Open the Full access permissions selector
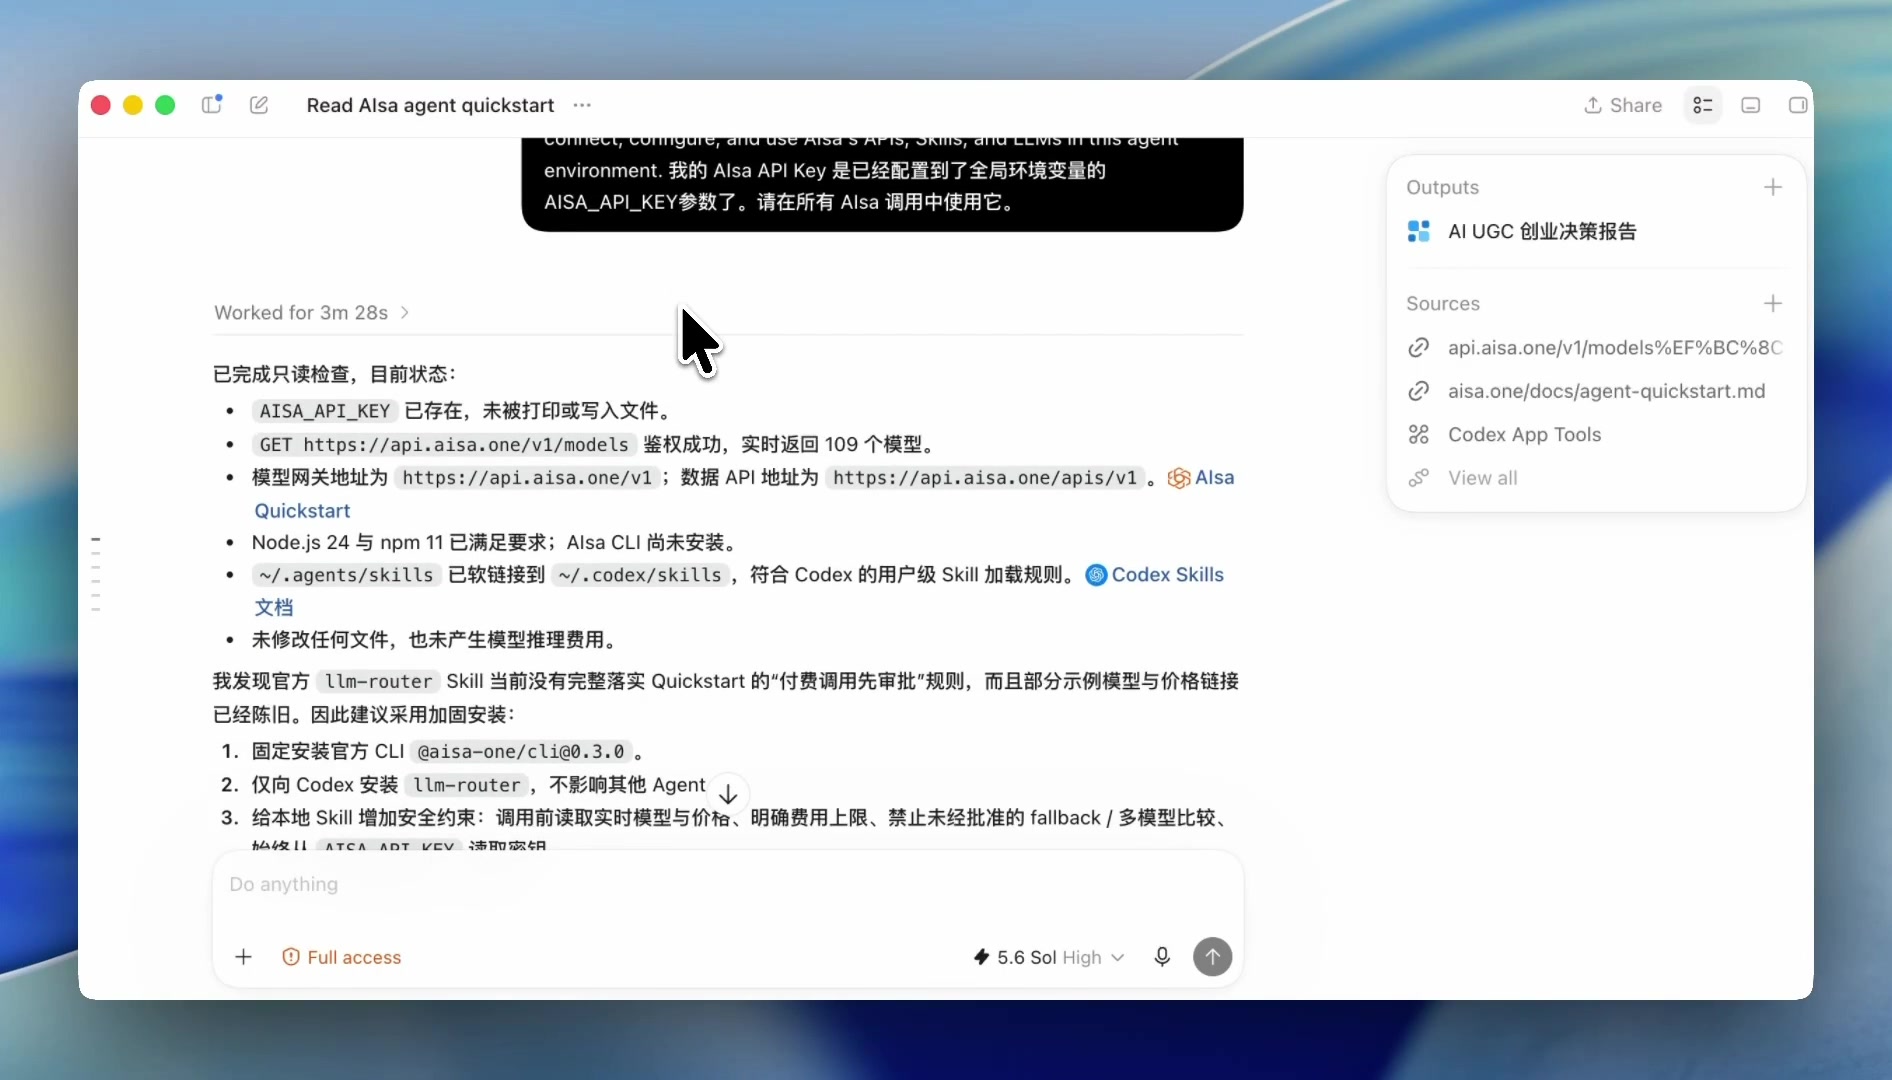The image size is (1892, 1080). pyautogui.click(x=341, y=957)
